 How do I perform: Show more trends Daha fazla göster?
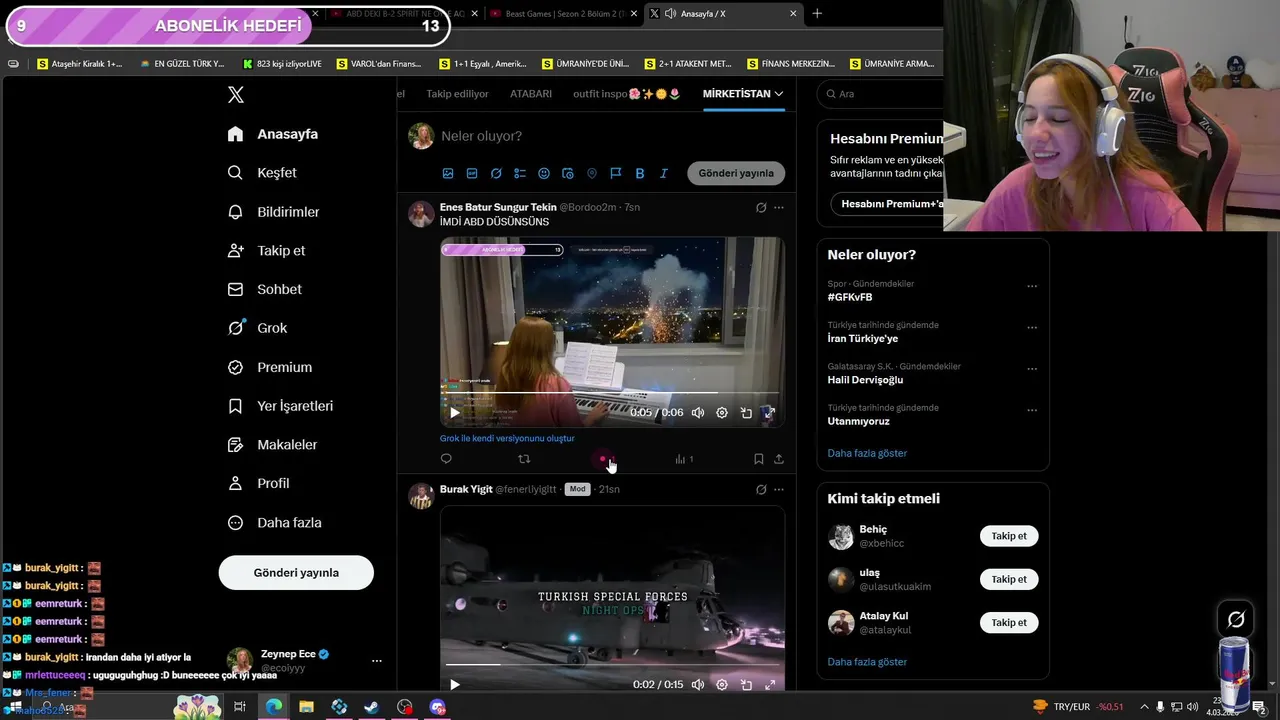(867, 453)
